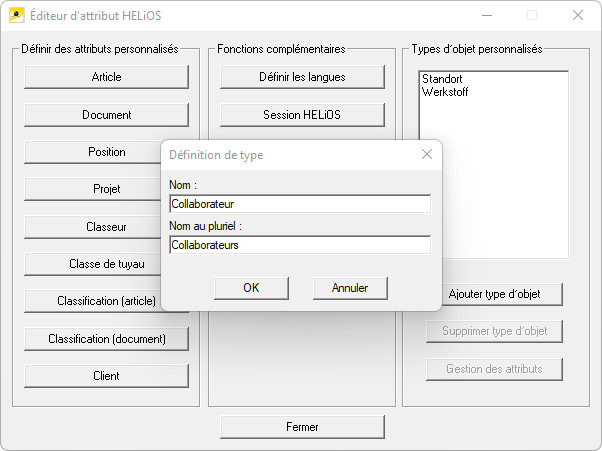Select Standort in object type list
Viewport: 602px width, 451px height.
(442, 79)
